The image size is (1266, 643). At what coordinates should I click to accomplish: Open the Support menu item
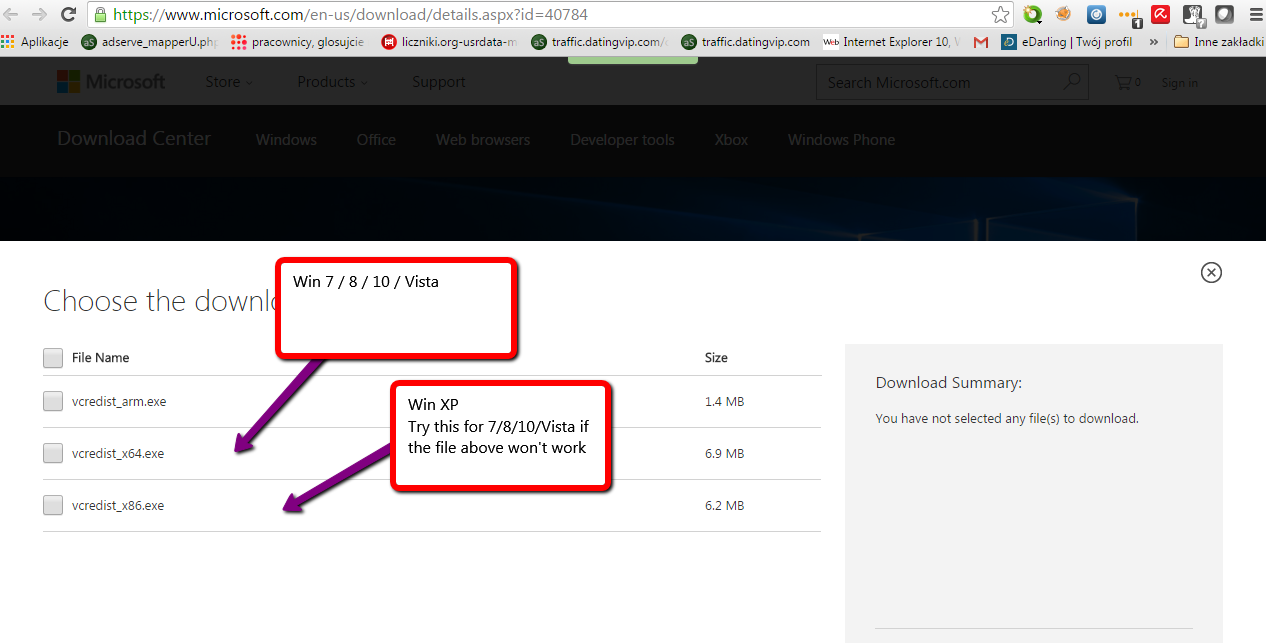point(438,82)
